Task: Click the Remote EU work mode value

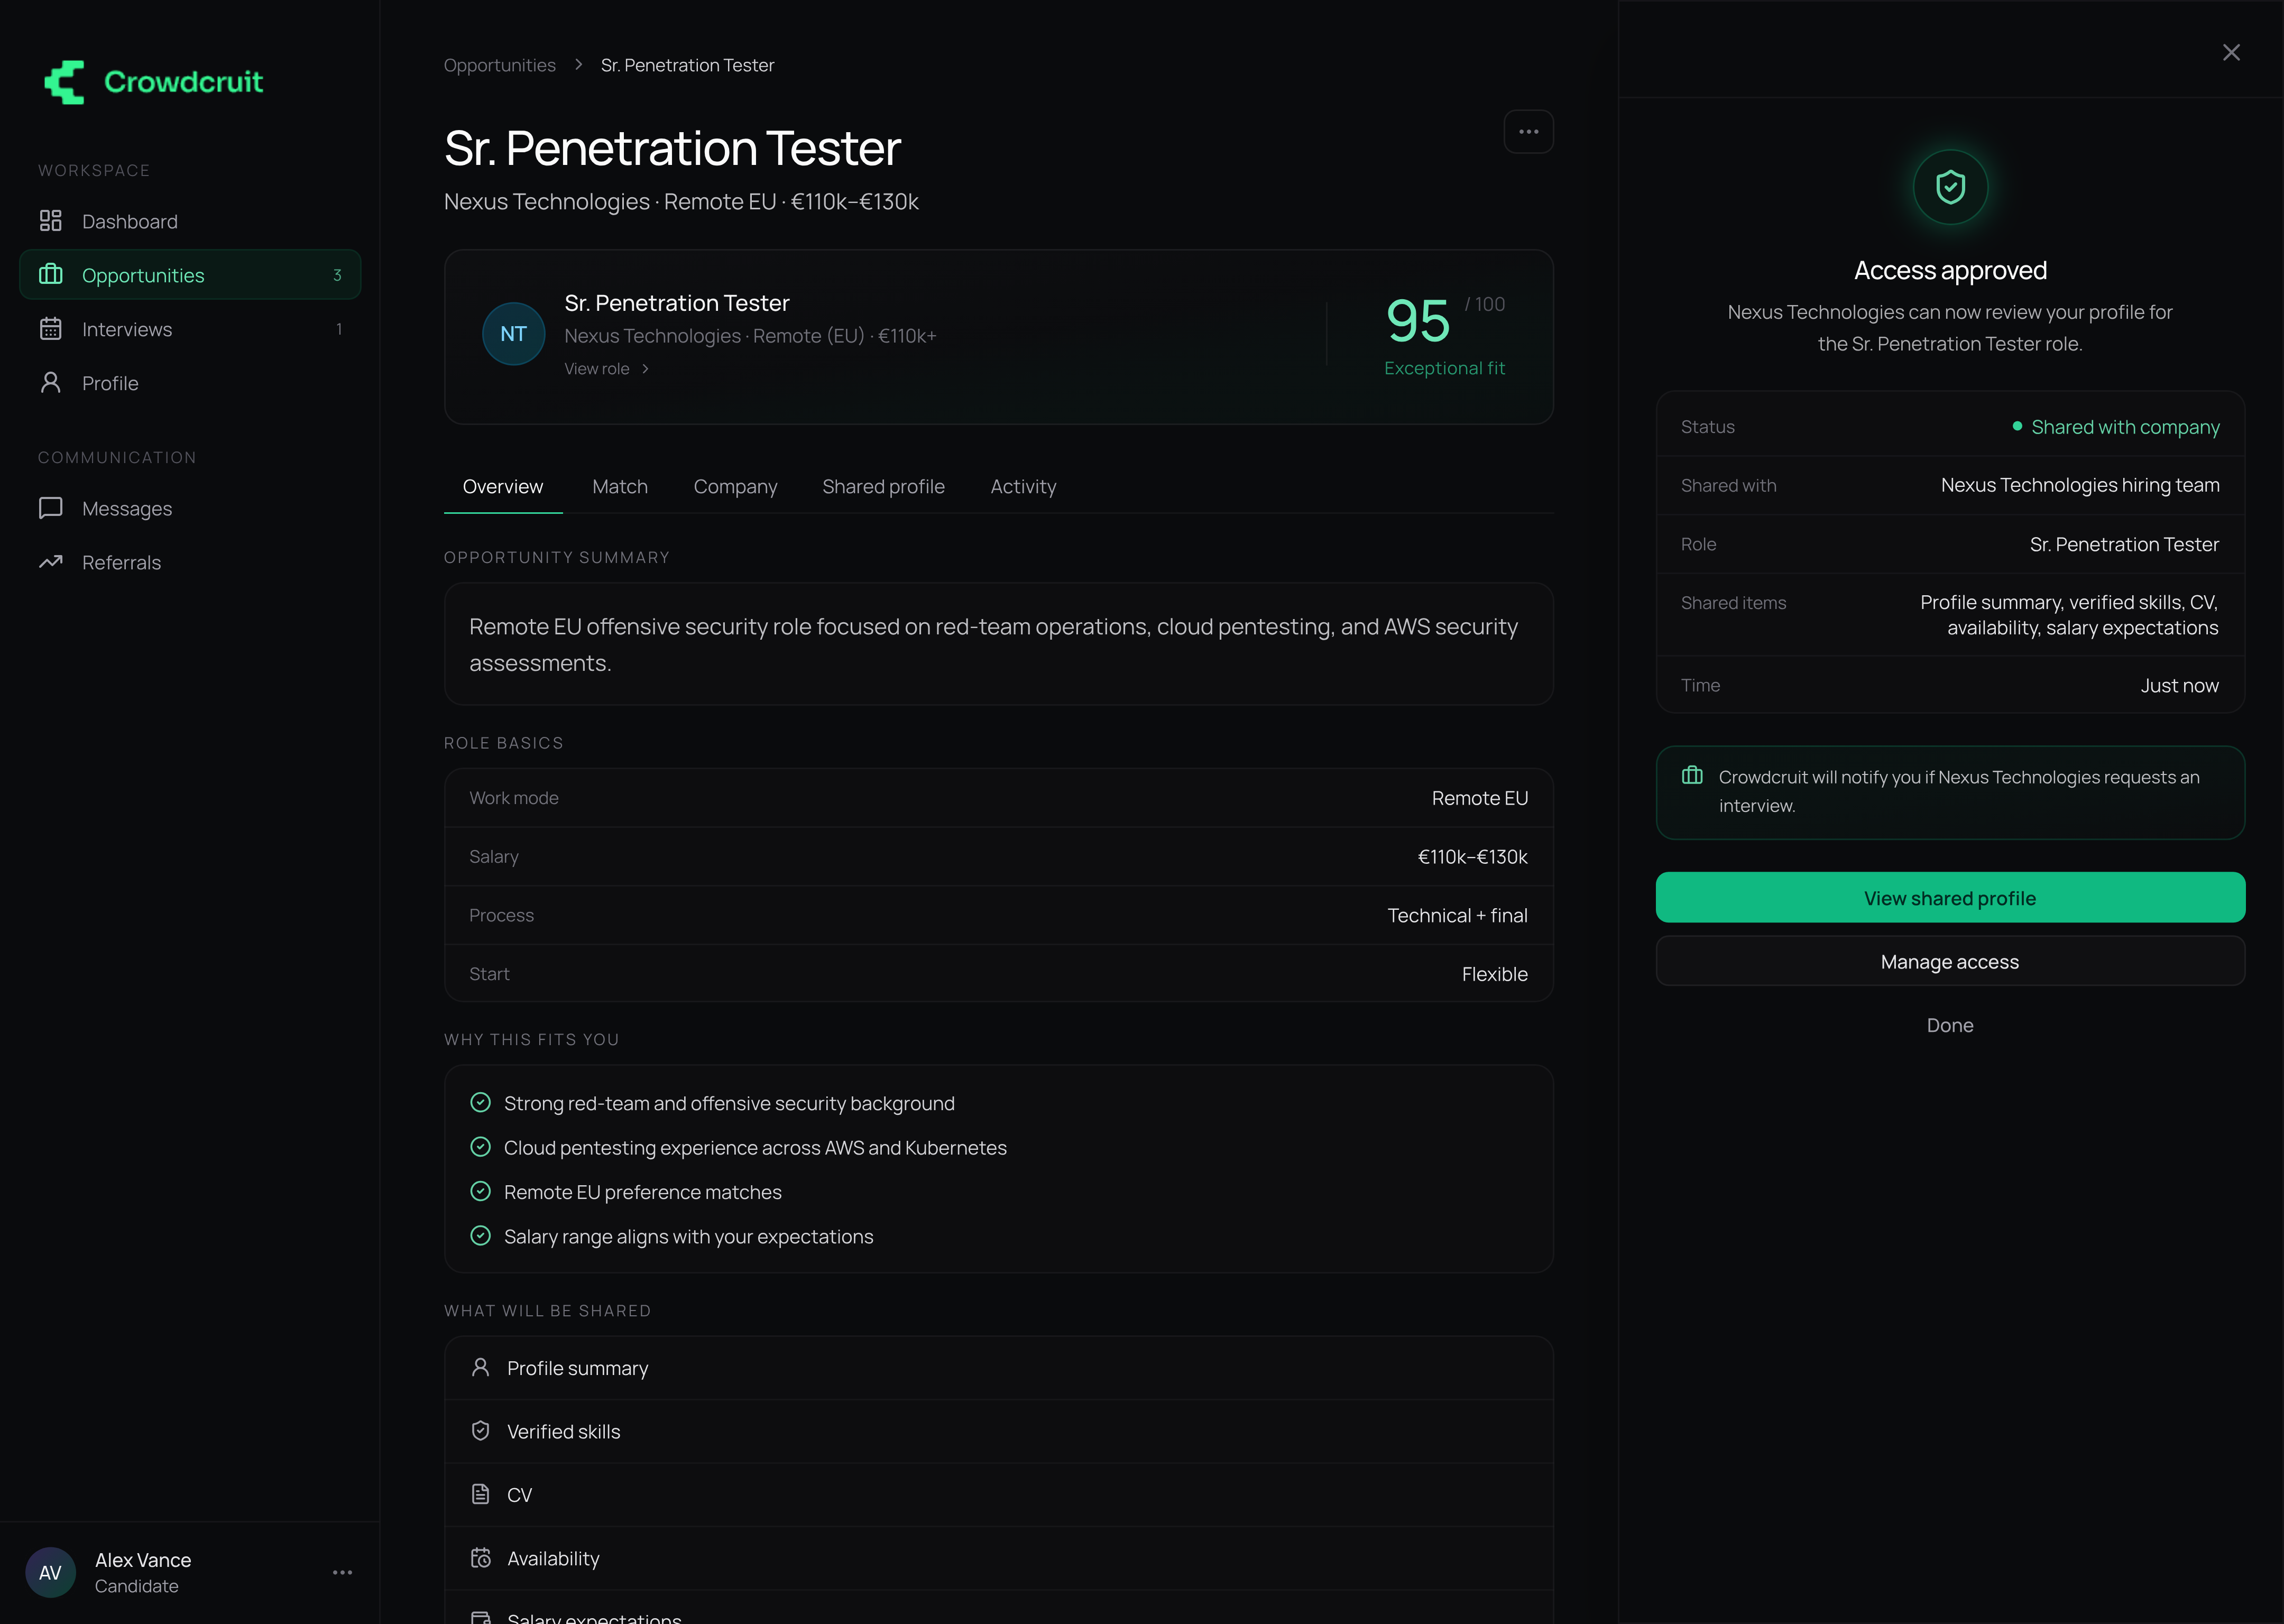Action: [1480, 798]
